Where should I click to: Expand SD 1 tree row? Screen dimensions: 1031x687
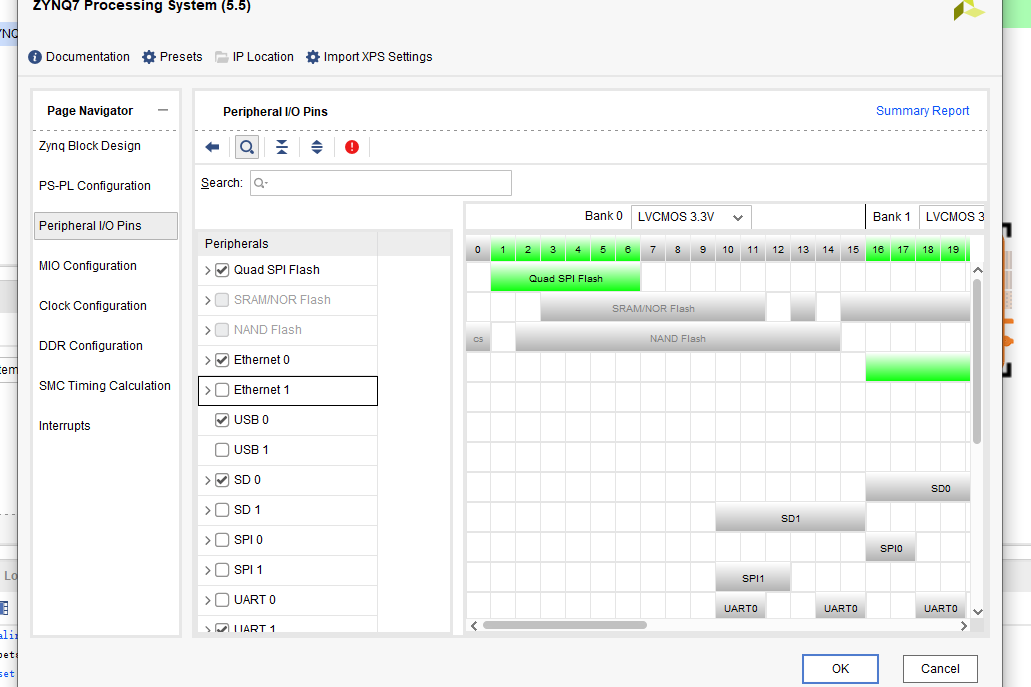pyautogui.click(x=208, y=510)
